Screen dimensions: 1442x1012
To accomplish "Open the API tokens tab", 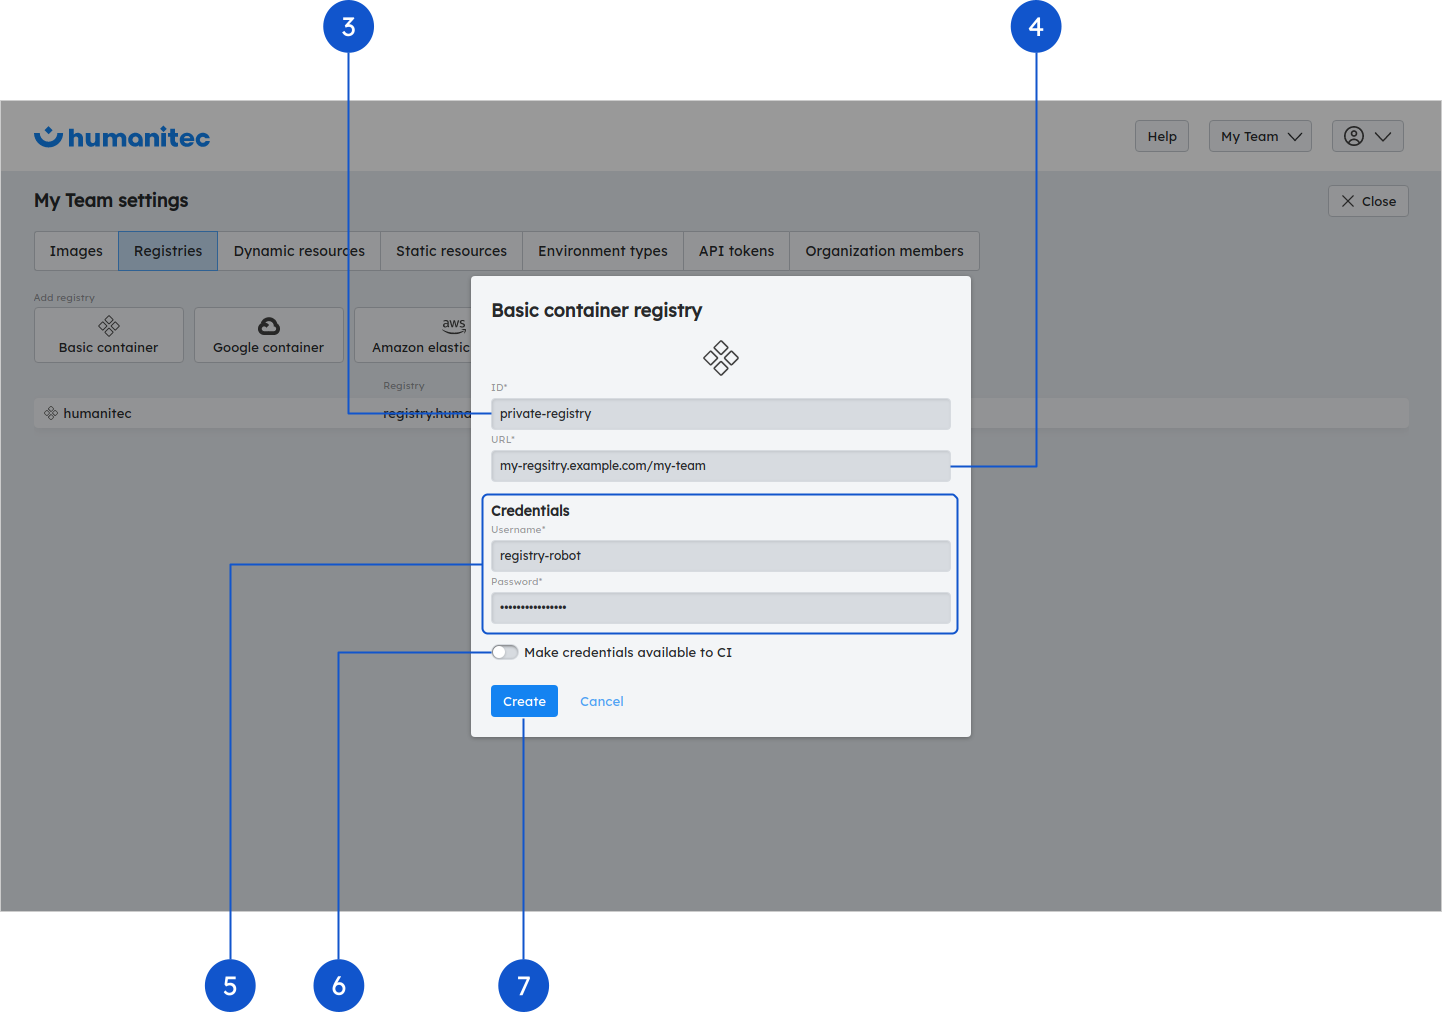I will [x=736, y=251].
